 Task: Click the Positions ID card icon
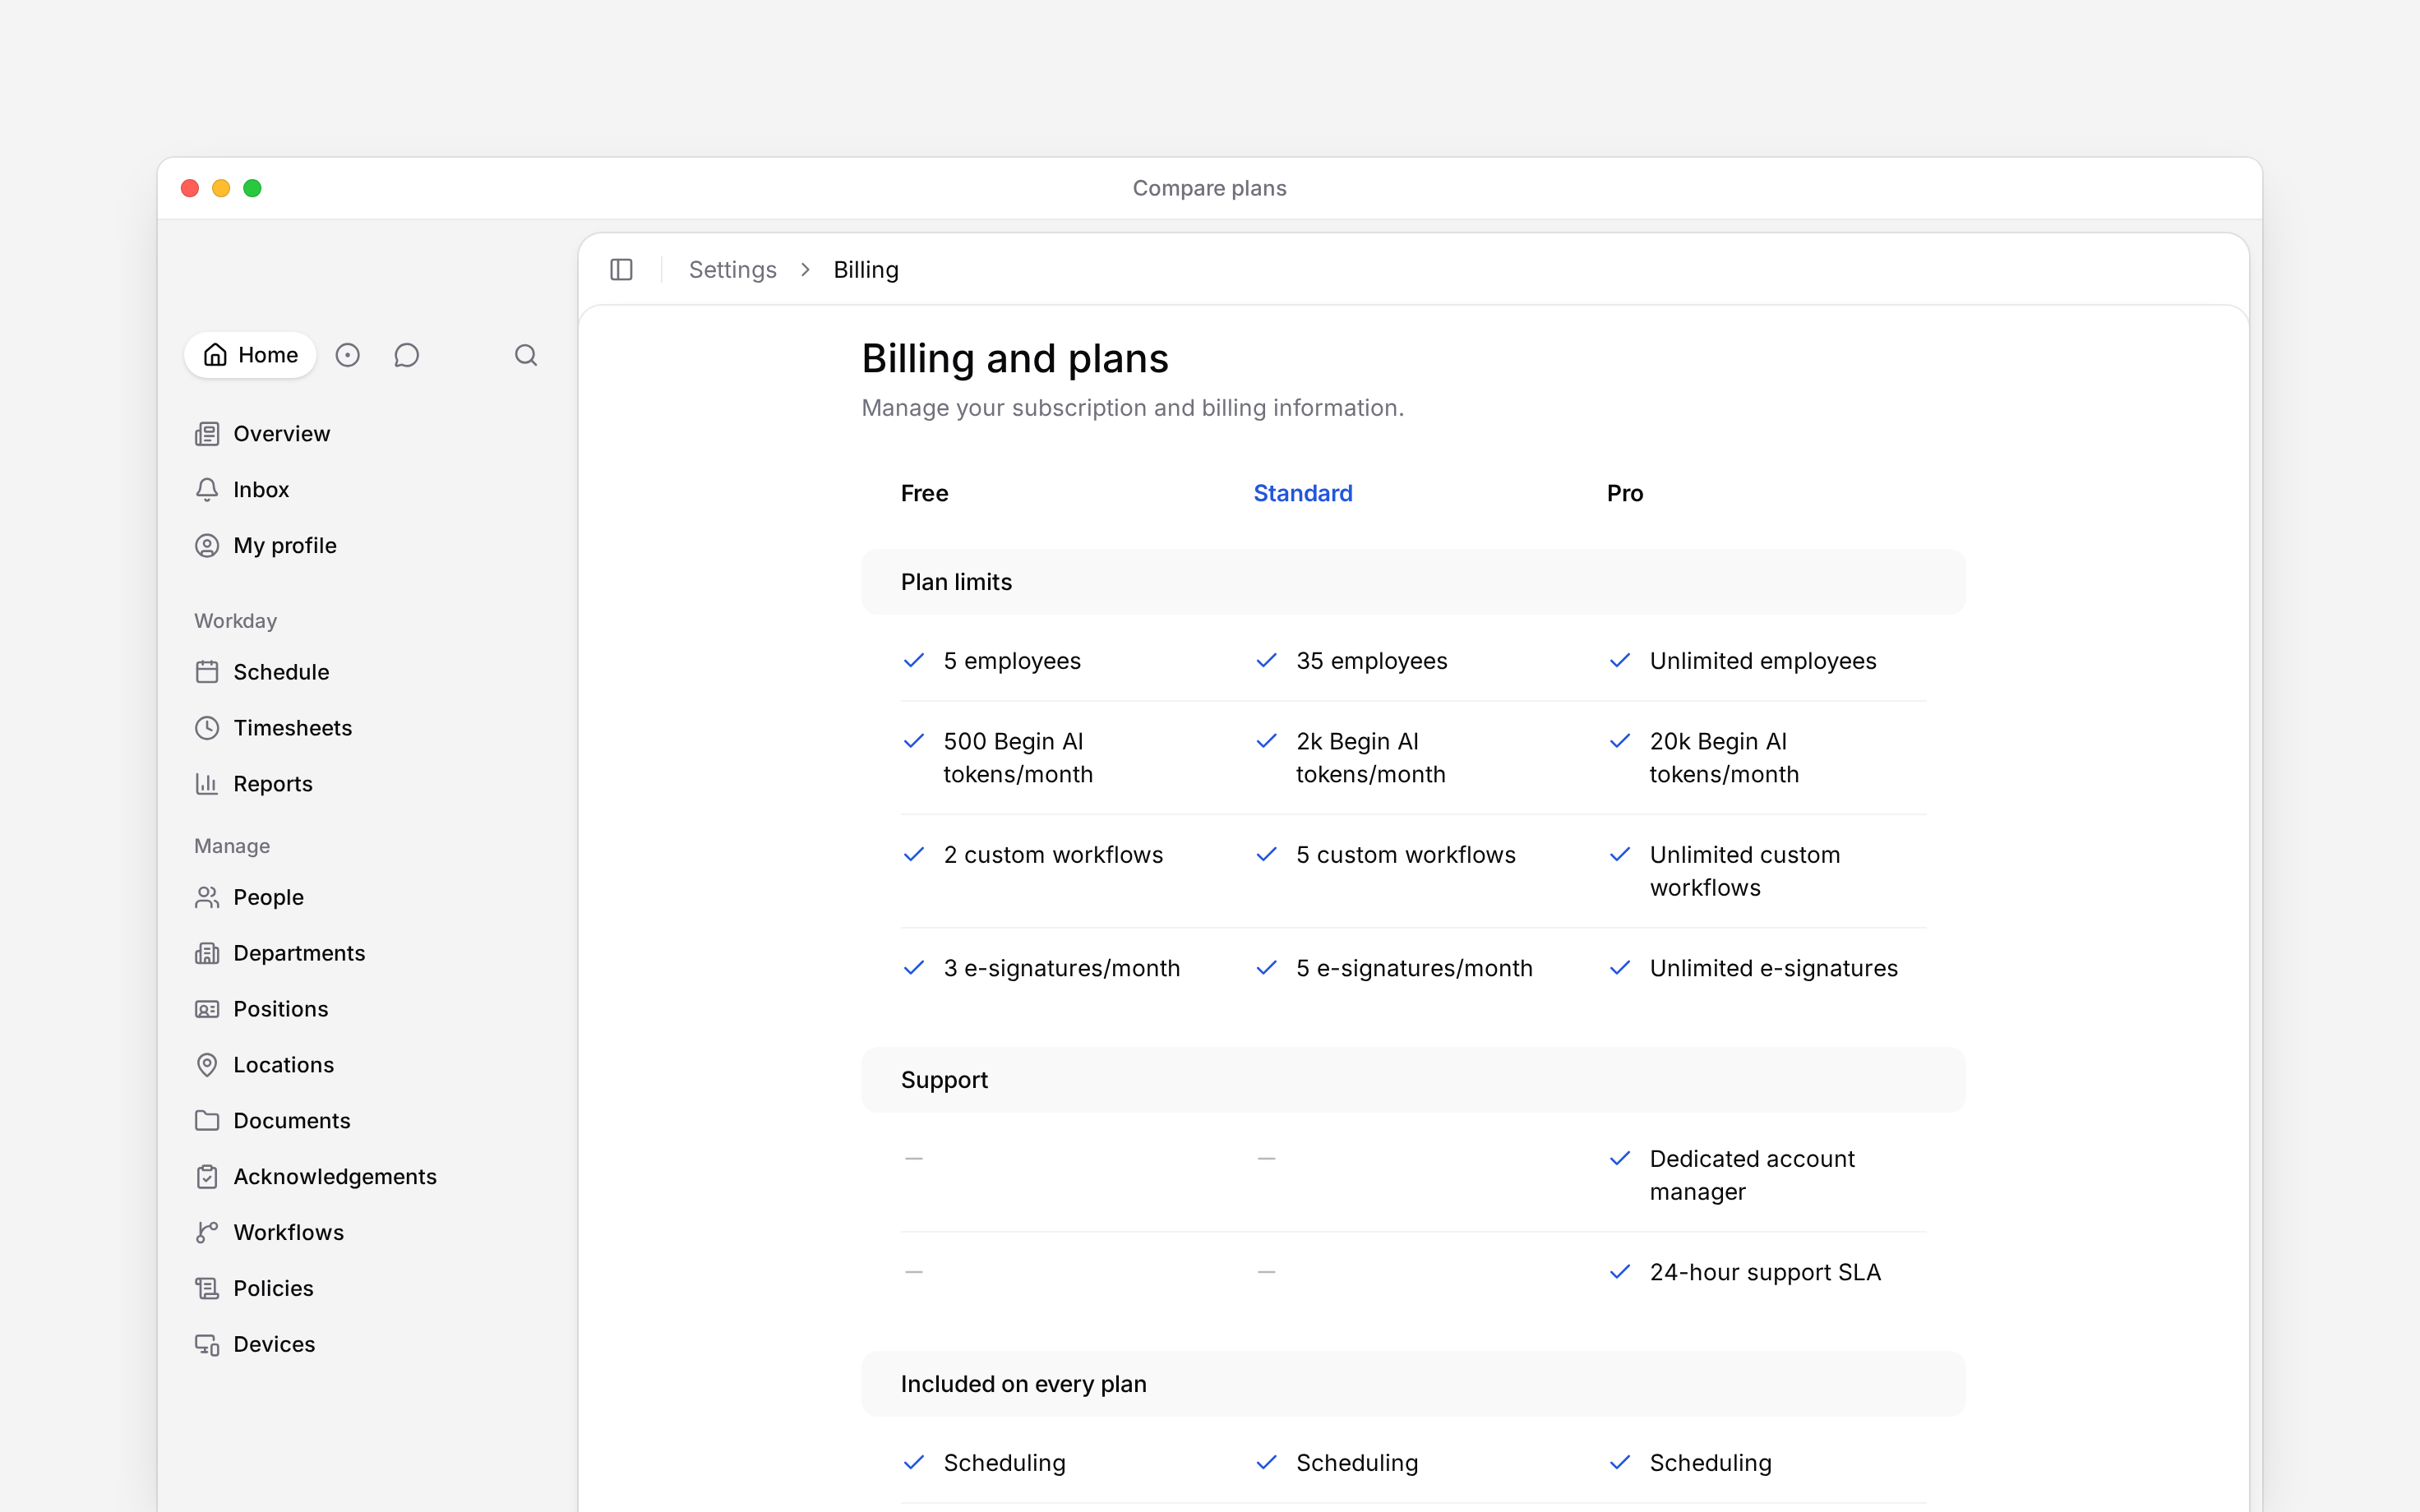pos(207,1010)
